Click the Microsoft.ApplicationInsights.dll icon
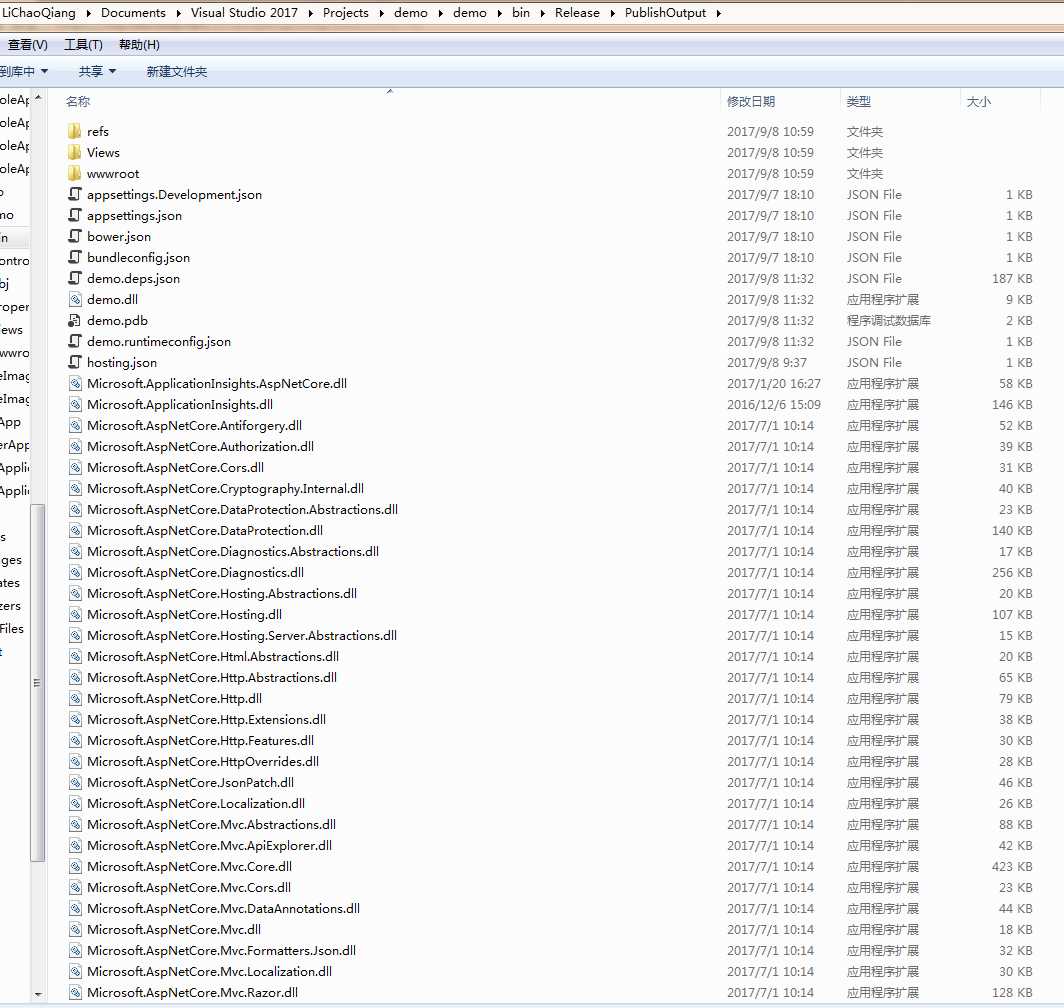The image size is (1064, 1008). [75, 405]
